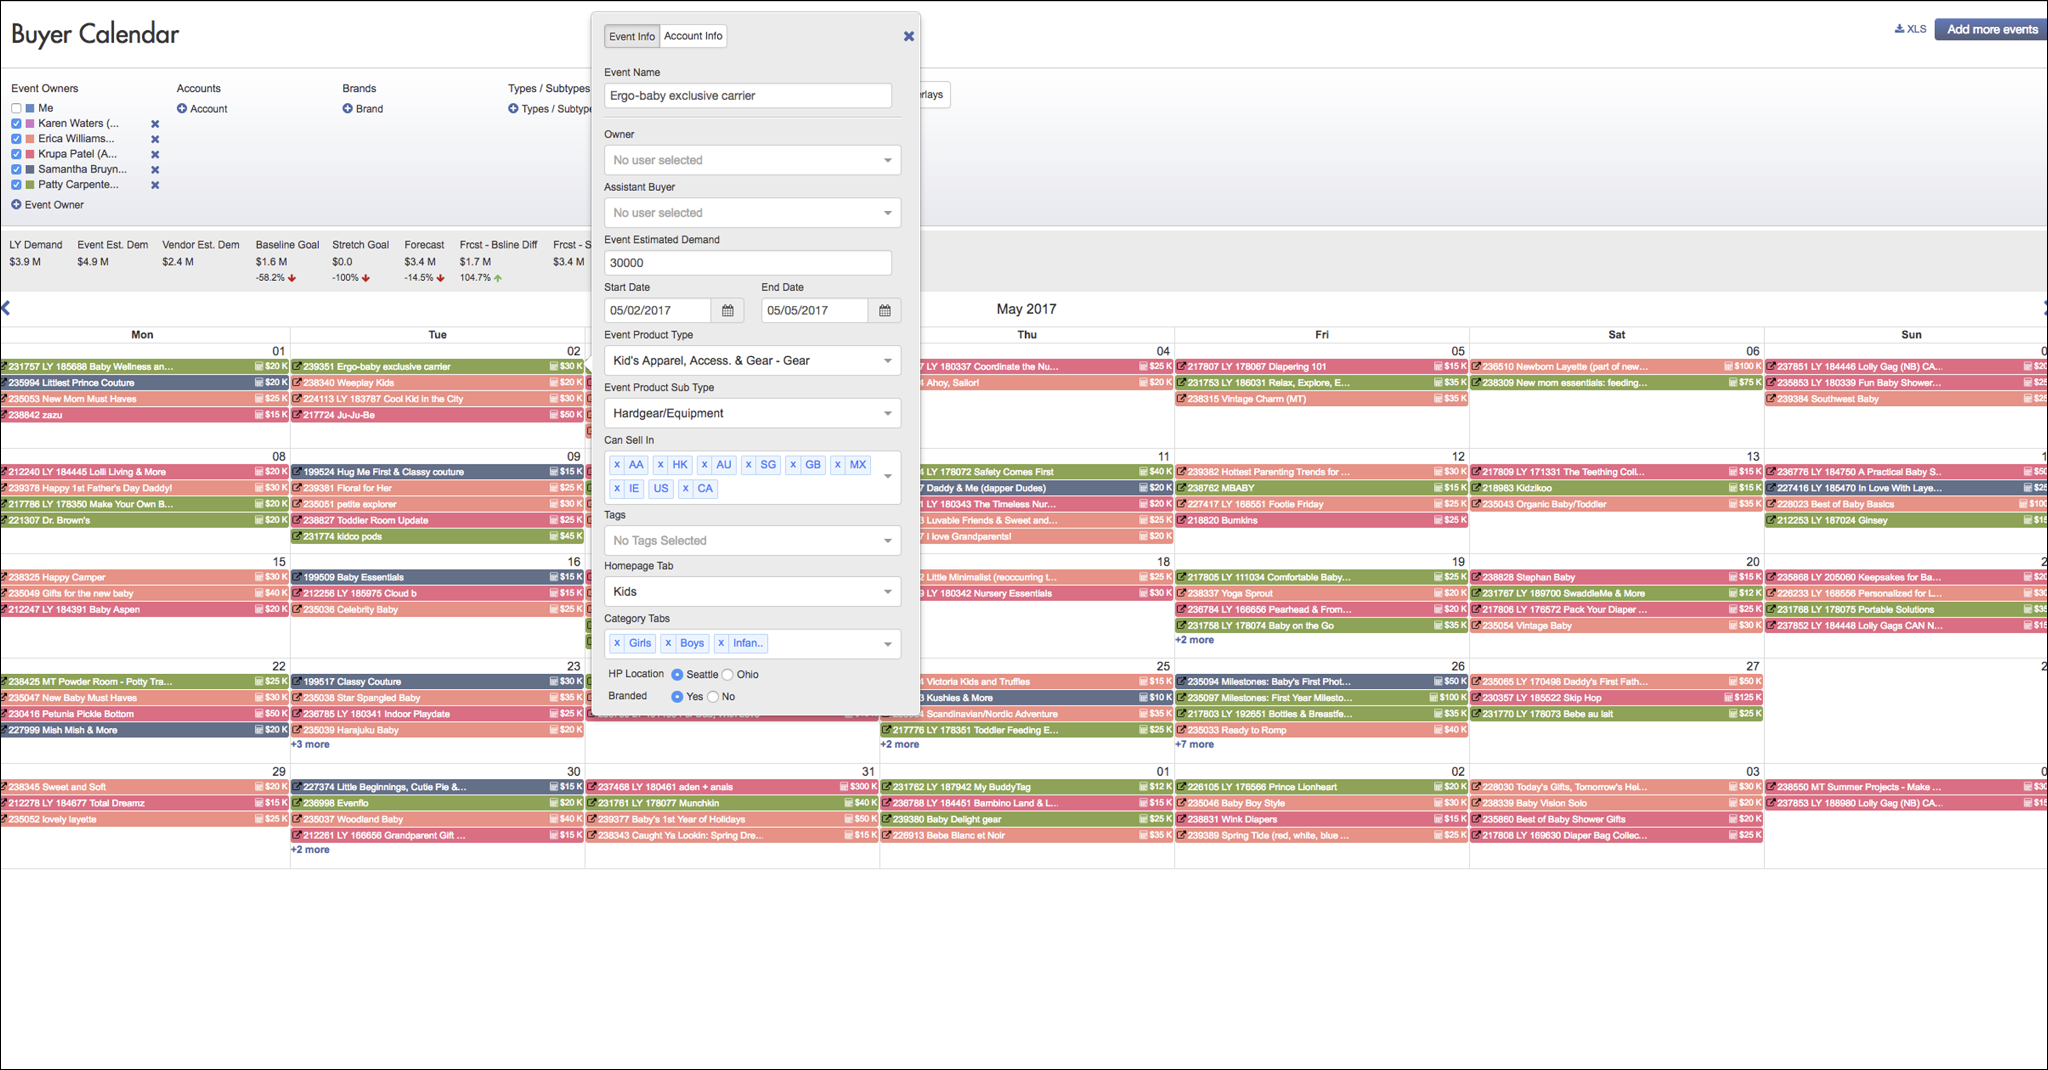Remove the HK country tag

[x=660, y=465]
